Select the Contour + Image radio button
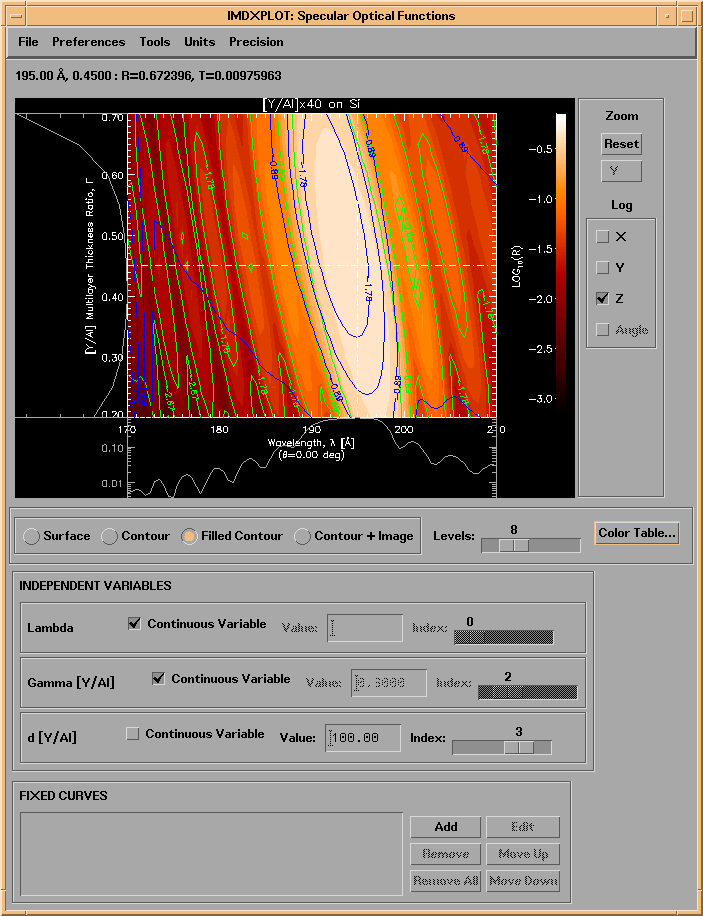The width and height of the screenshot is (703, 916). 302,536
